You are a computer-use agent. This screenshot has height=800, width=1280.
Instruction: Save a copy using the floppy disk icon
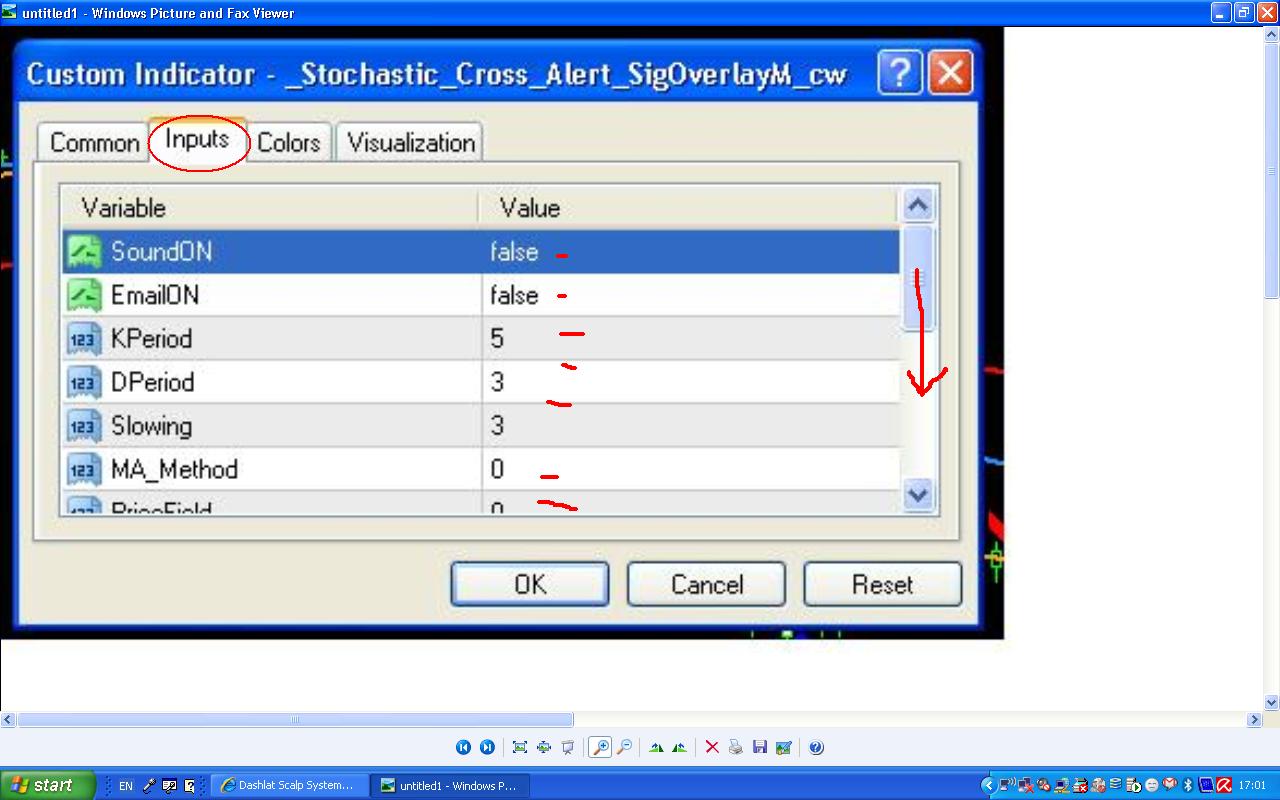click(760, 747)
